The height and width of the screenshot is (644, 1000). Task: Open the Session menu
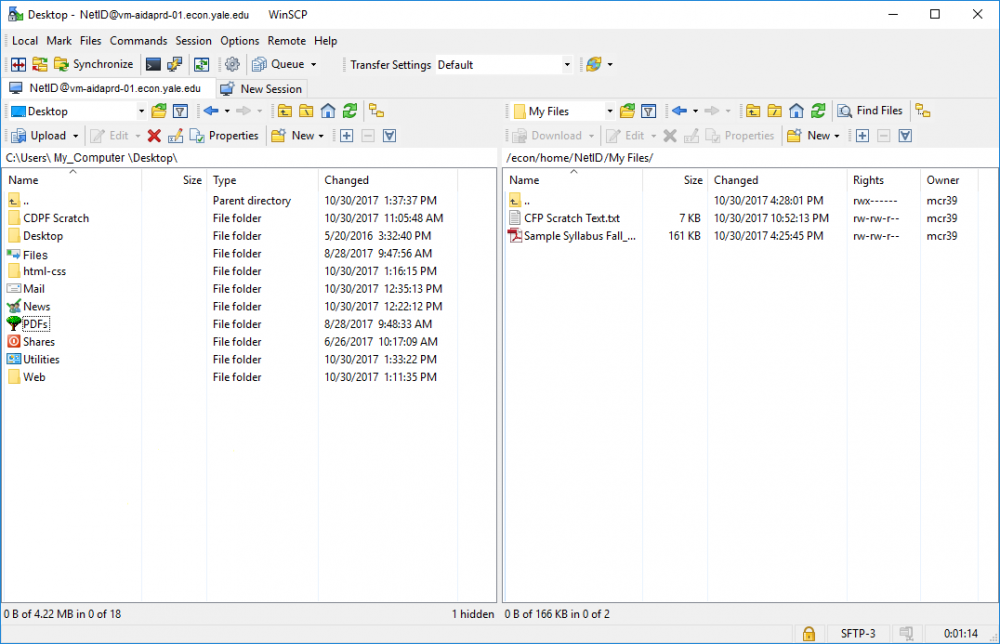tap(193, 41)
